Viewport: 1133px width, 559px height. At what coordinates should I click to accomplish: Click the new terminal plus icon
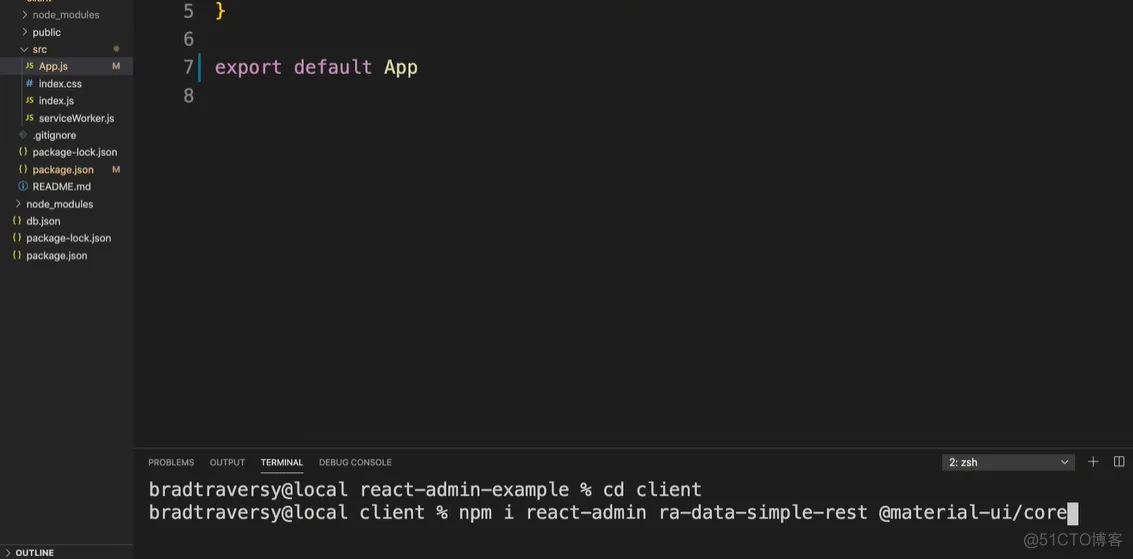[x=1093, y=462]
